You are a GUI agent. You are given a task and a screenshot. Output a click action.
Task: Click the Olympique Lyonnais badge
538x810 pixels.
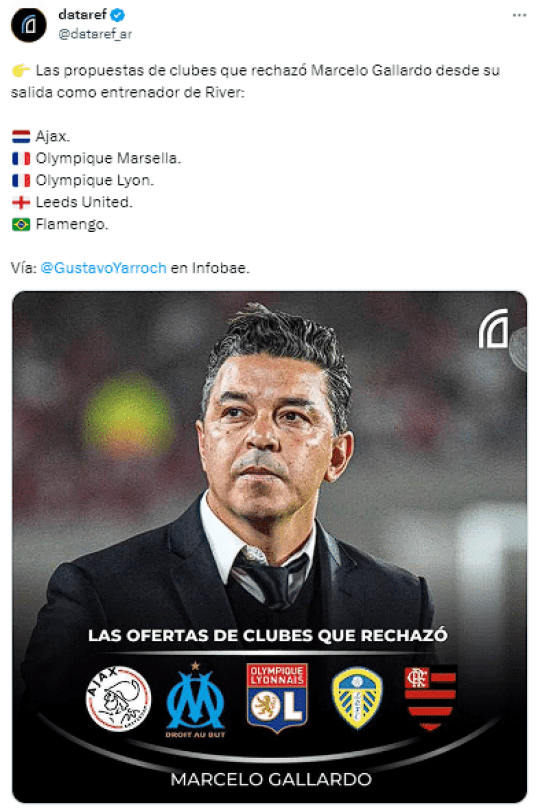[277, 697]
